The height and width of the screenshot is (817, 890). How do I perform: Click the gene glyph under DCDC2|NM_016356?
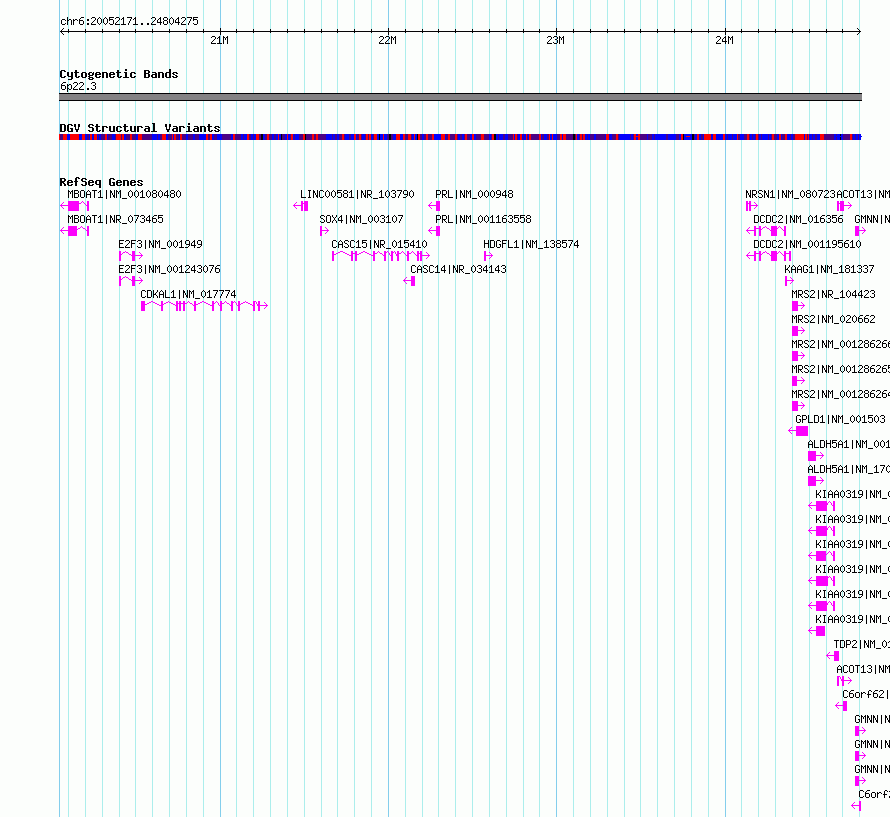click(x=766, y=231)
